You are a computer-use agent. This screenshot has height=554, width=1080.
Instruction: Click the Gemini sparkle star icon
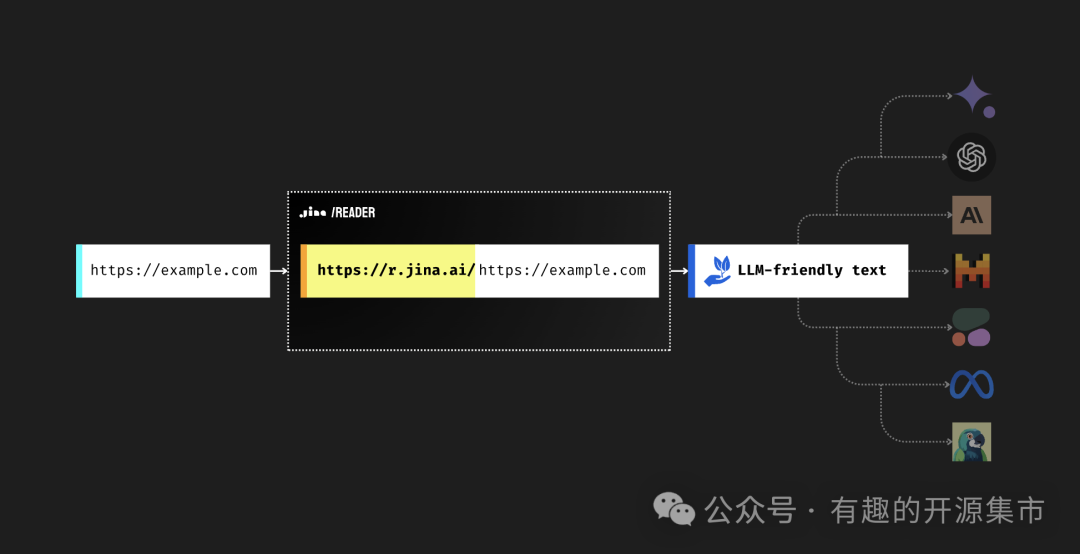(974, 96)
